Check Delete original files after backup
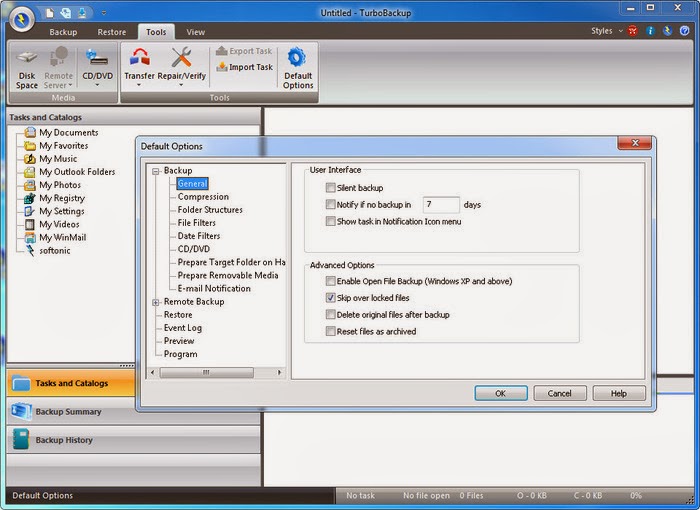Viewport: 700px width, 510px height. (330, 314)
